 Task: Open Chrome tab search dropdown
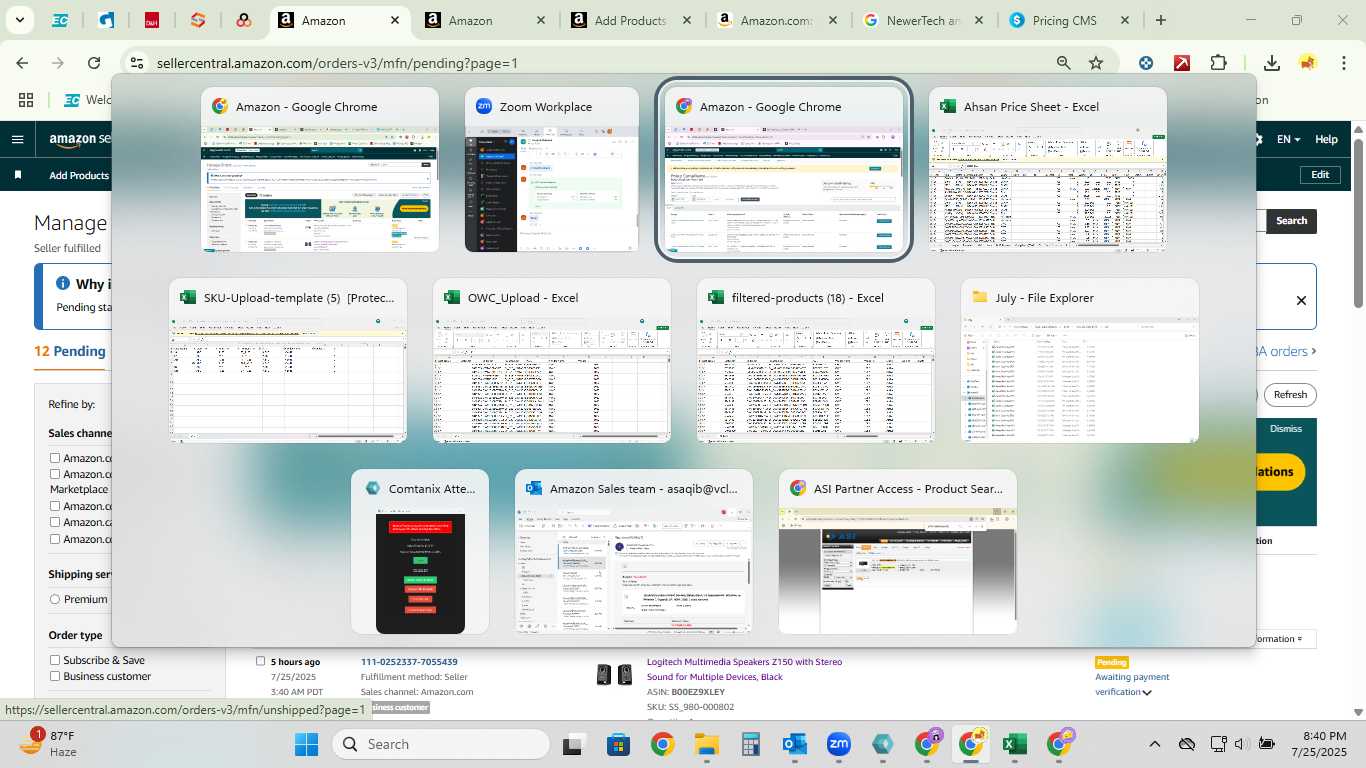(x=19, y=20)
